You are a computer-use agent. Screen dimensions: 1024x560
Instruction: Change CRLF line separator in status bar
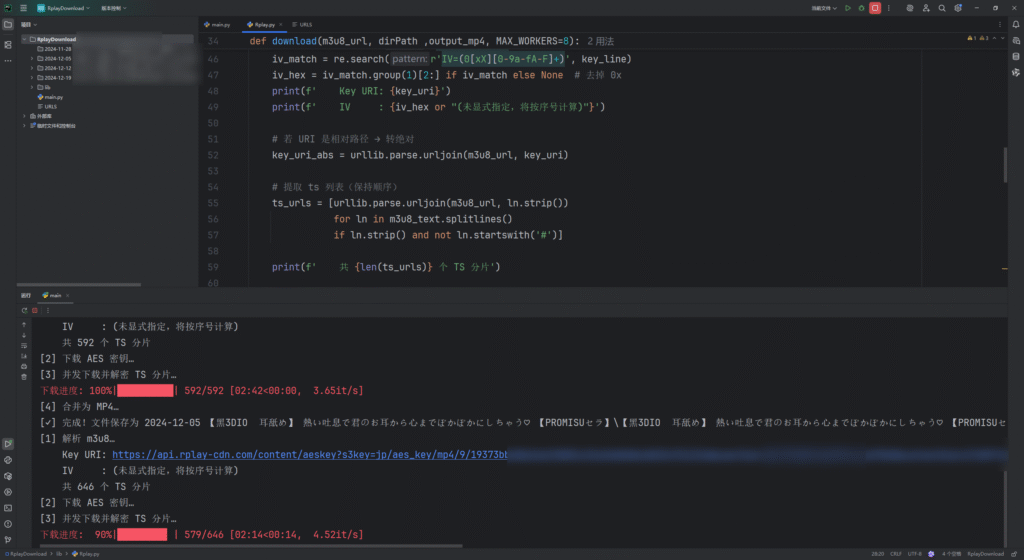[x=896, y=554]
